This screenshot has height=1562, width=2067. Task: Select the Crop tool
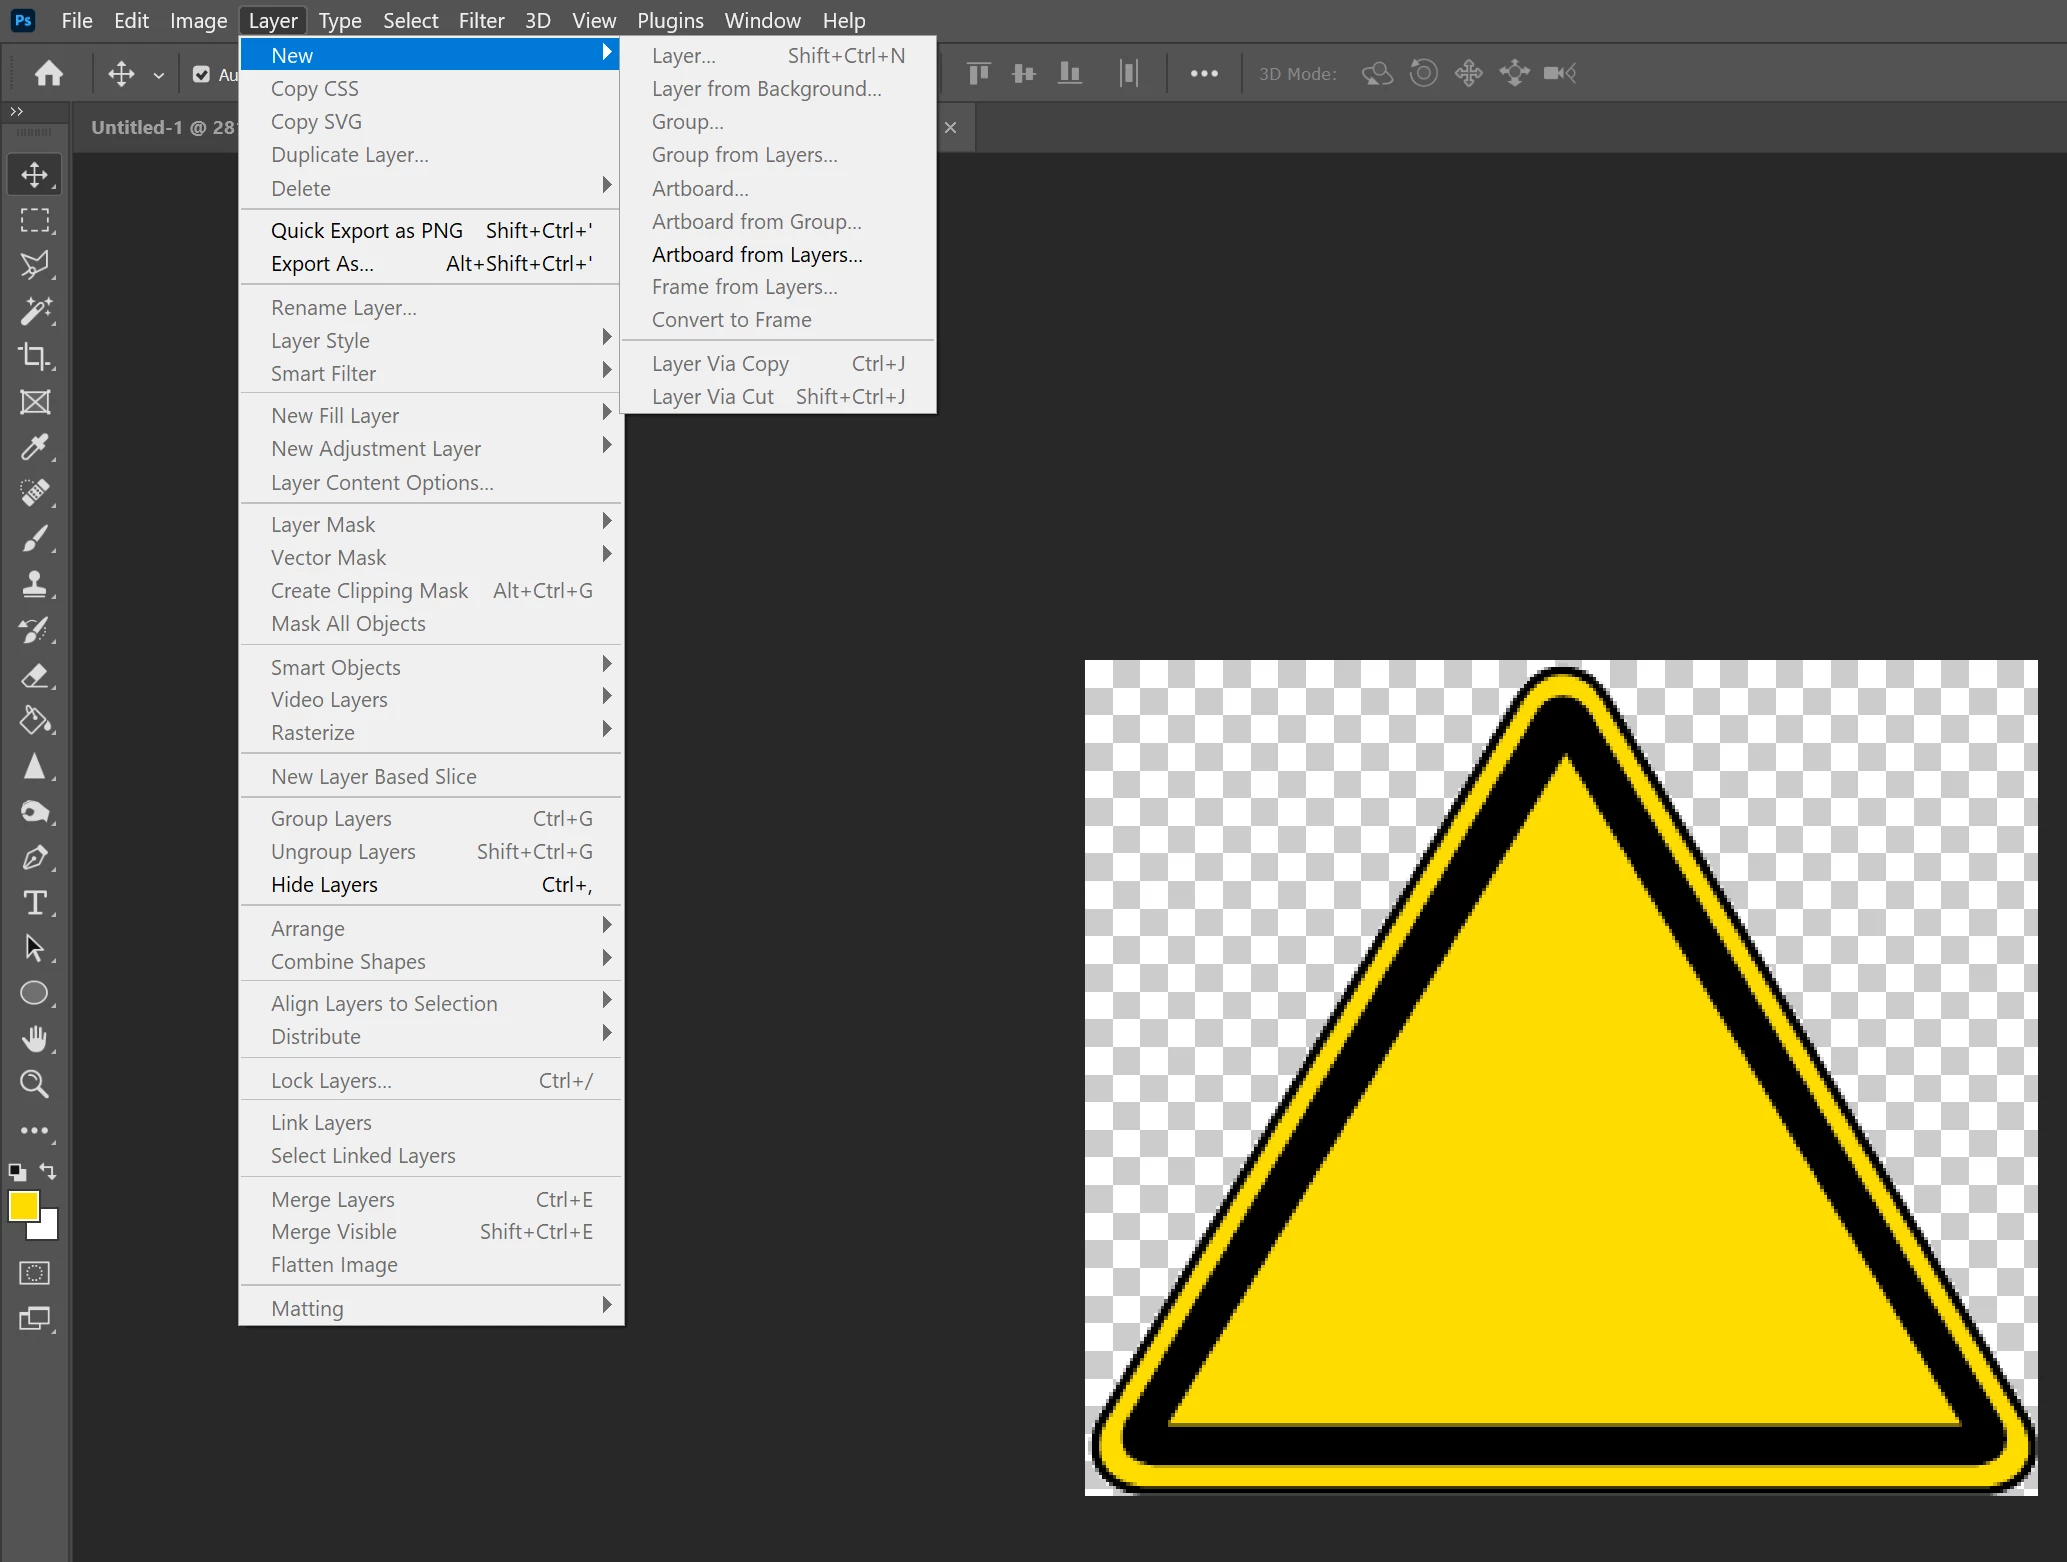[x=35, y=357]
